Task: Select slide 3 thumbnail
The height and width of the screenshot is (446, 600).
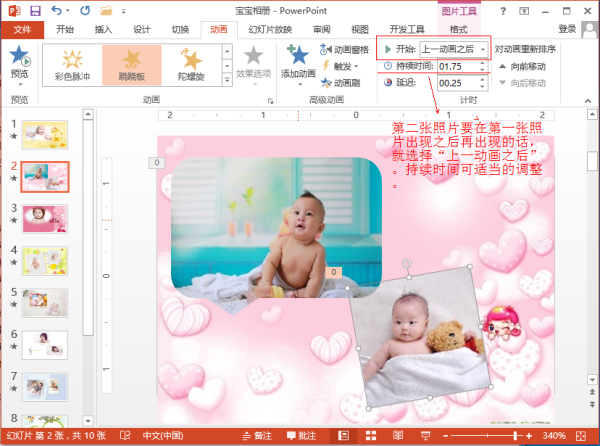Action: point(45,219)
